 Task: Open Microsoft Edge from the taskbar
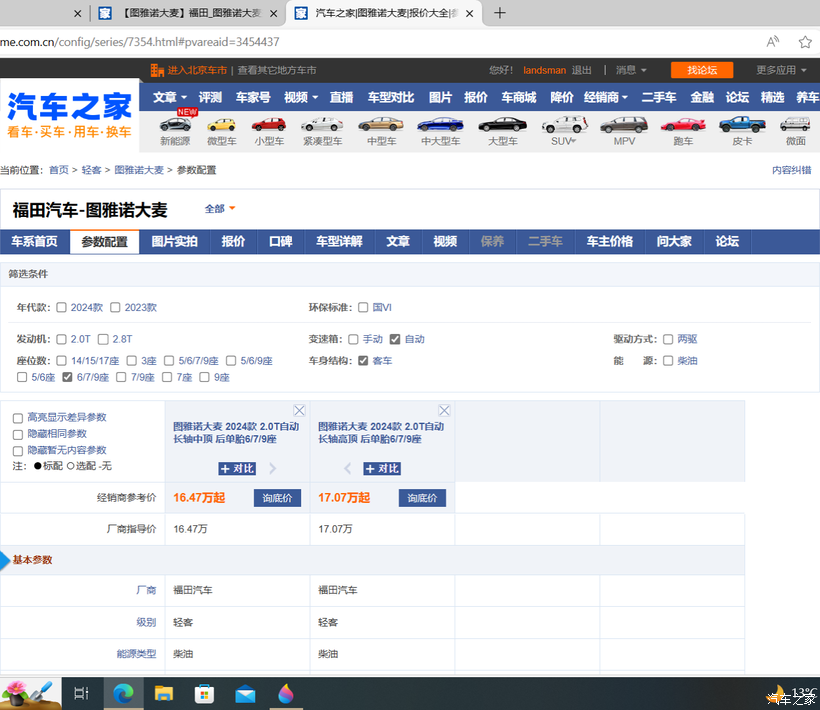coord(123,692)
